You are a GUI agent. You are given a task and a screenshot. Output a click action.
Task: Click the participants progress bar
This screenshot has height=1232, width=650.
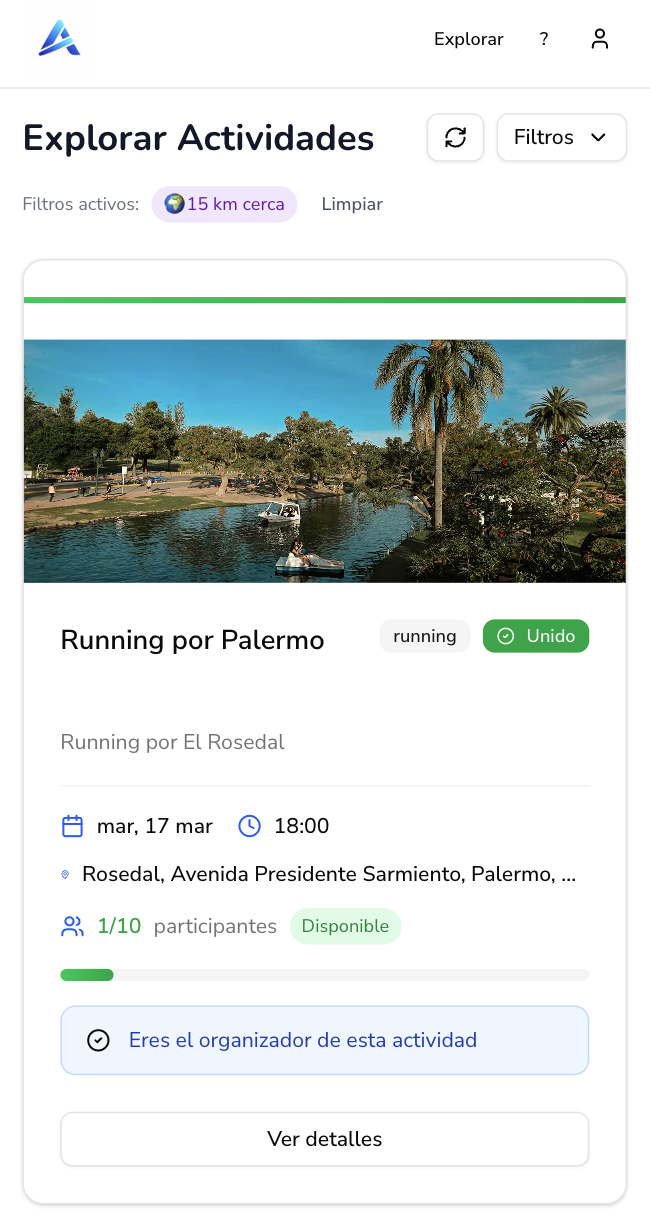[324, 974]
